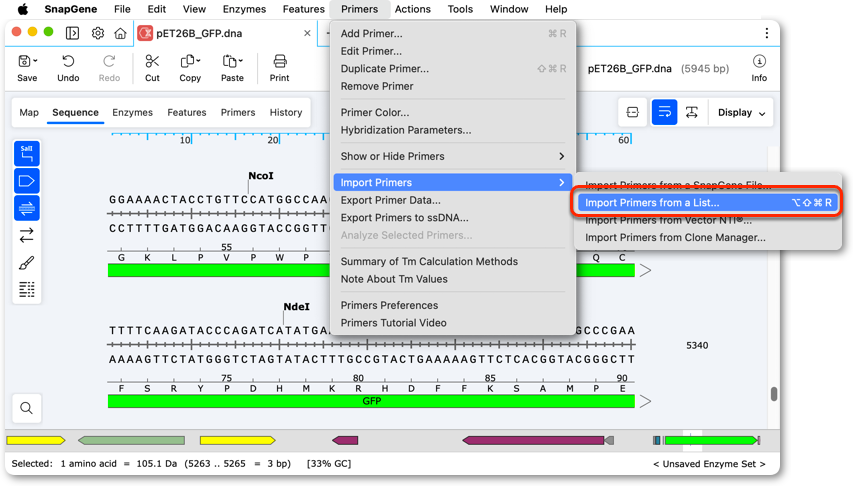Toggle show features arrow button
Viewport: 853px width, 486px height.
(x=27, y=181)
